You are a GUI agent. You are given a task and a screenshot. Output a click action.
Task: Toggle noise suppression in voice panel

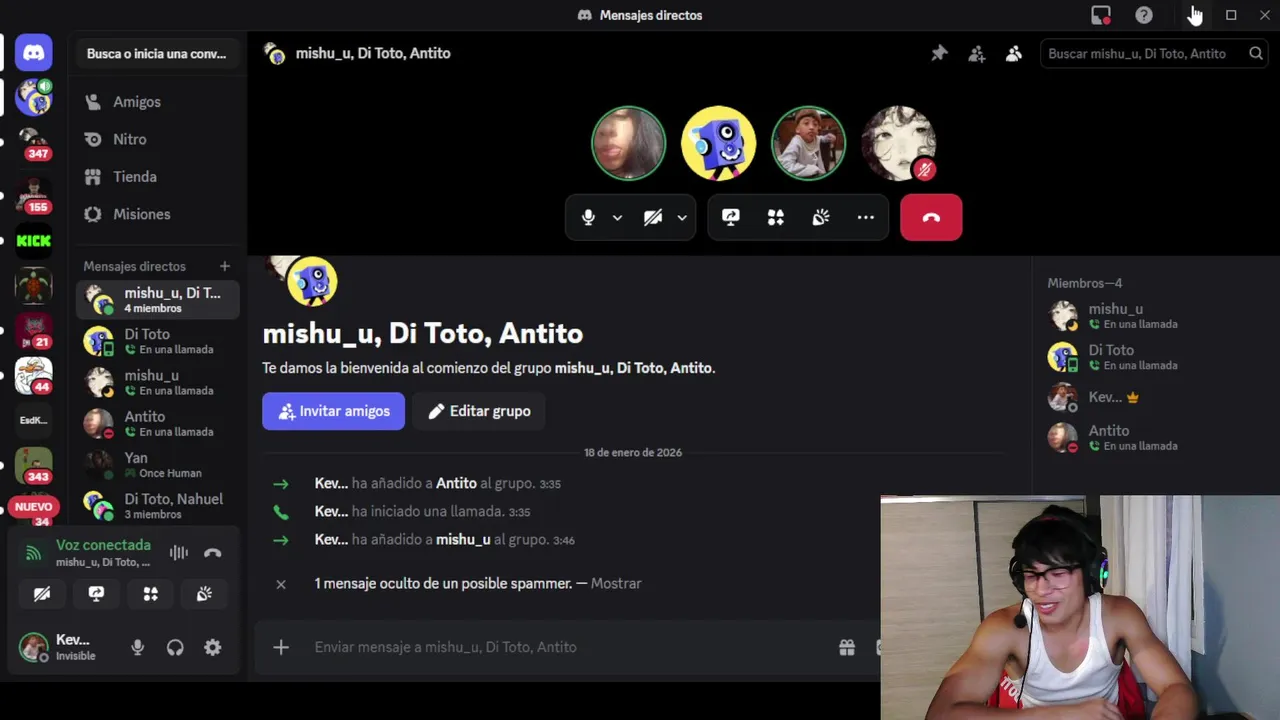(179, 553)
